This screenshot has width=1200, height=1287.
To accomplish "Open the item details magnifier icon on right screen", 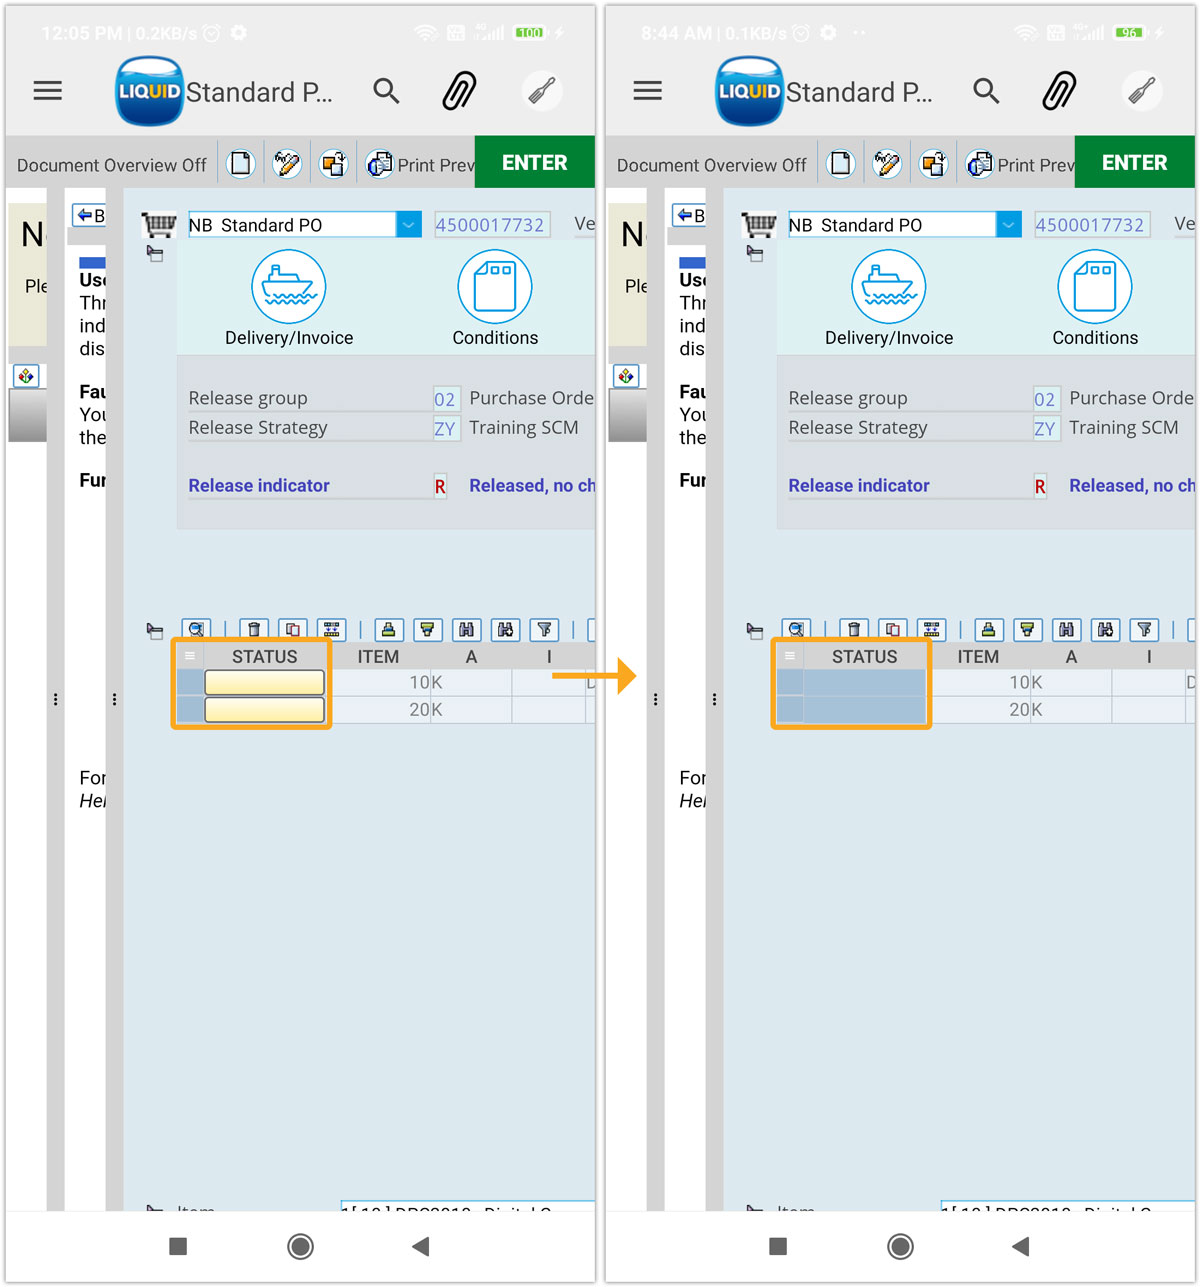I will click(x=796, y=629).
